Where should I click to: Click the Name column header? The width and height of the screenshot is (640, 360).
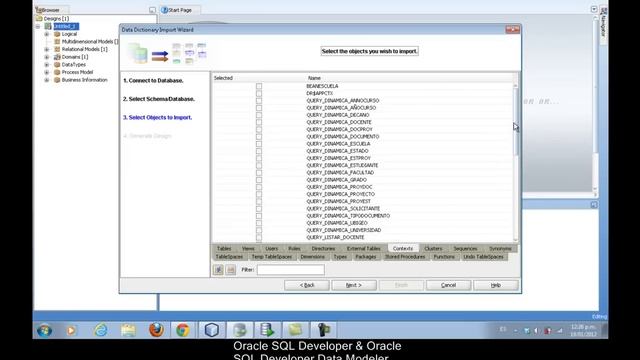[314, 78]
